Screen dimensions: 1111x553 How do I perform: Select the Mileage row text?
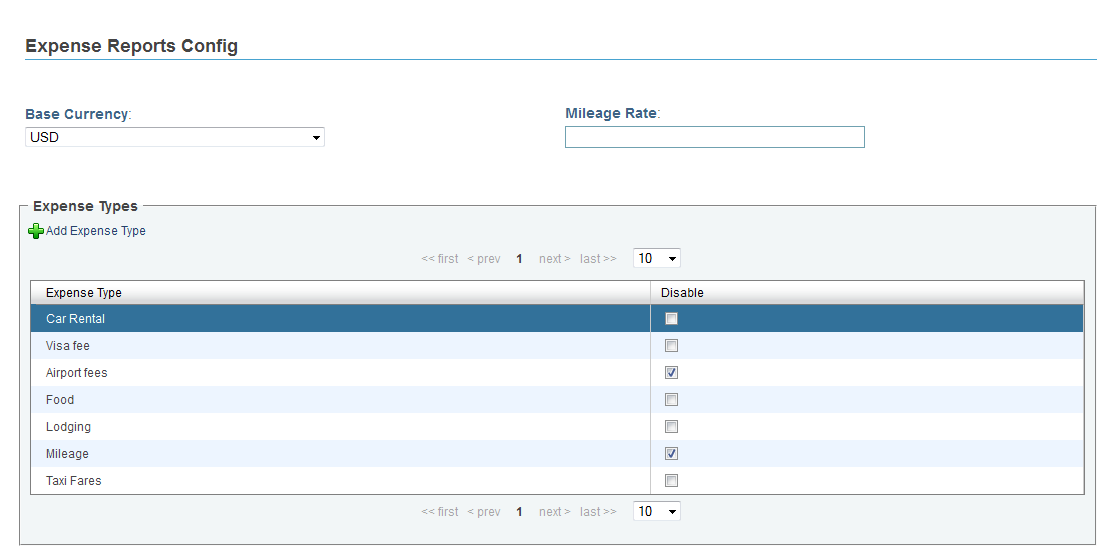point(67,454)
